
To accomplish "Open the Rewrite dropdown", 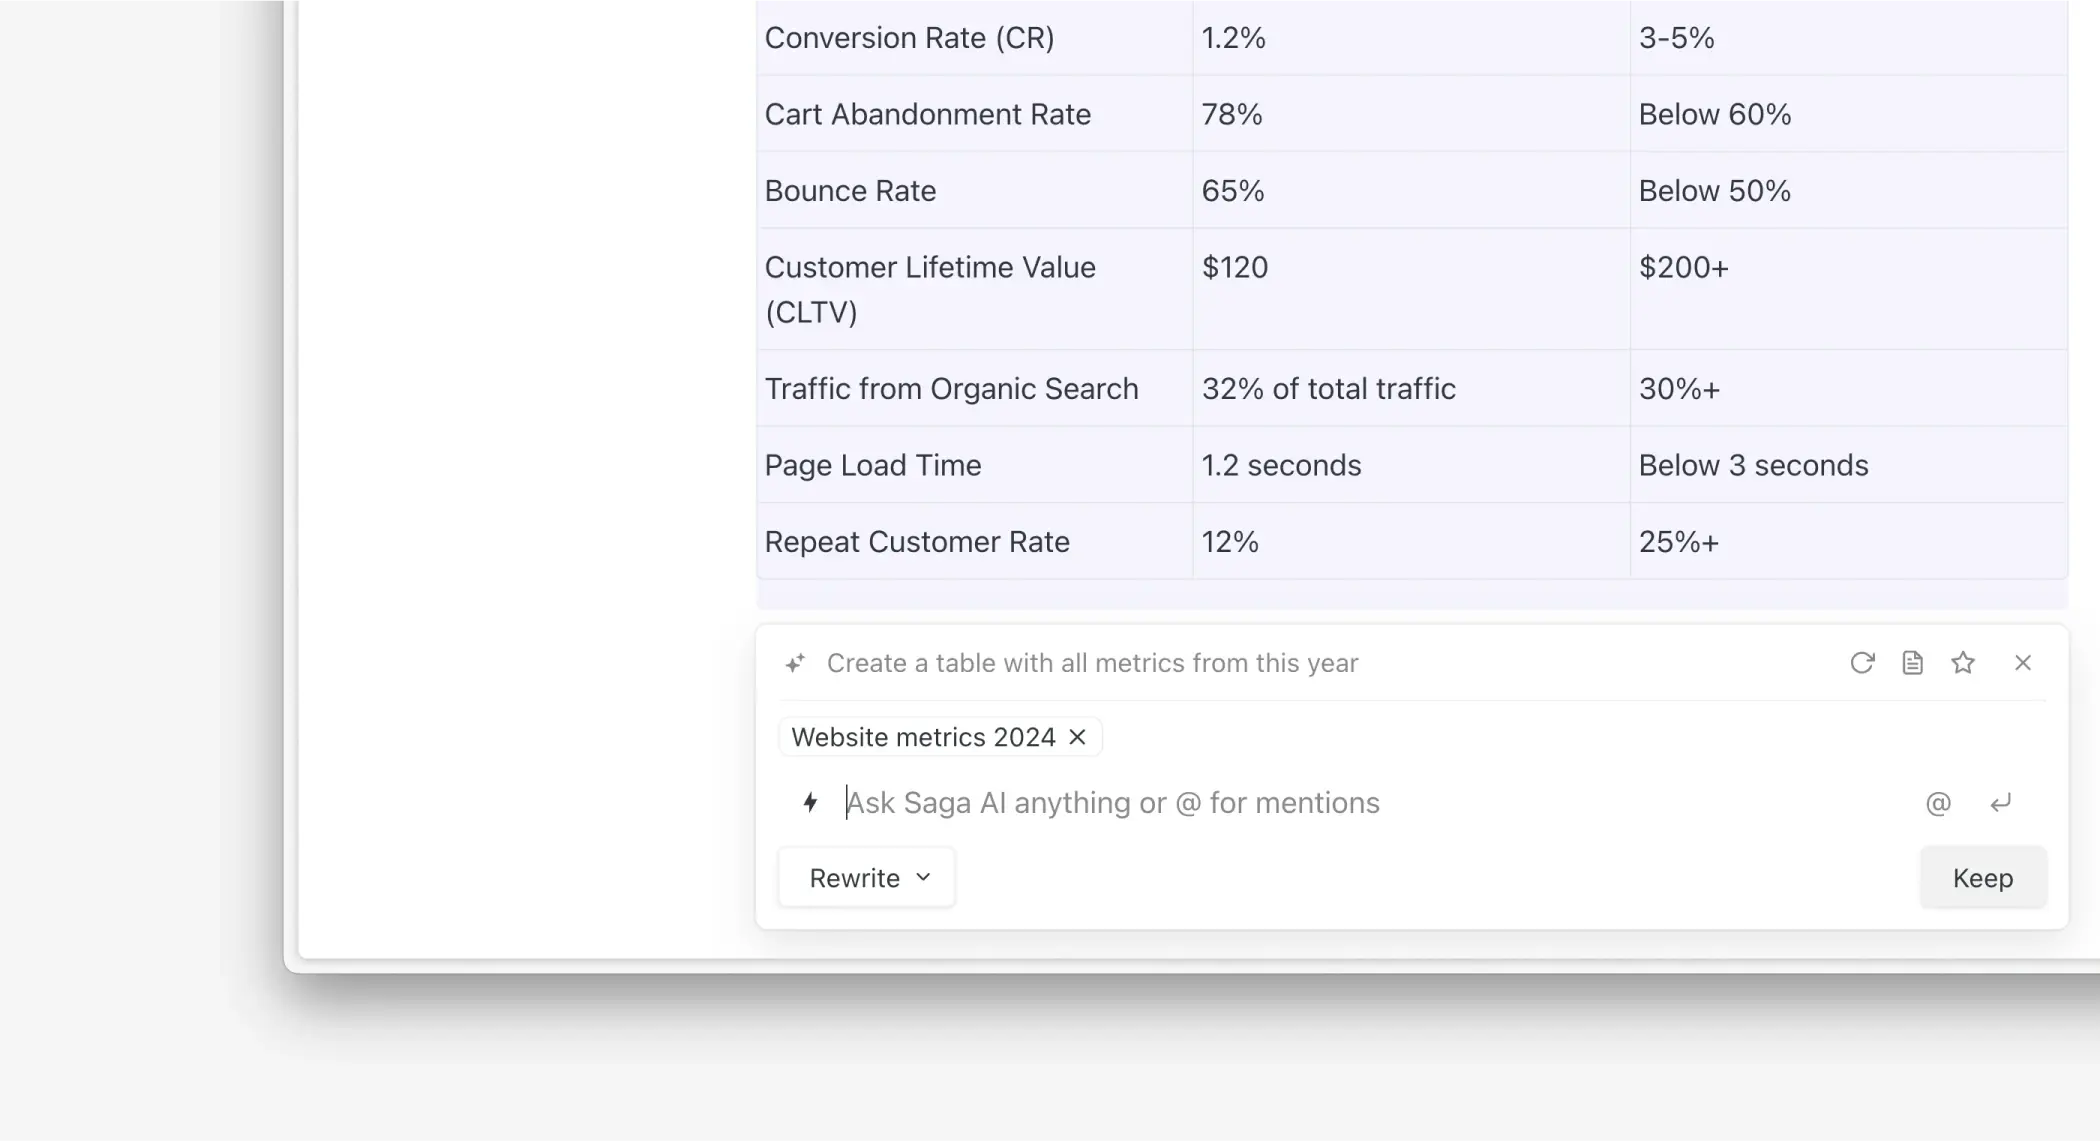I will point(867,878).
